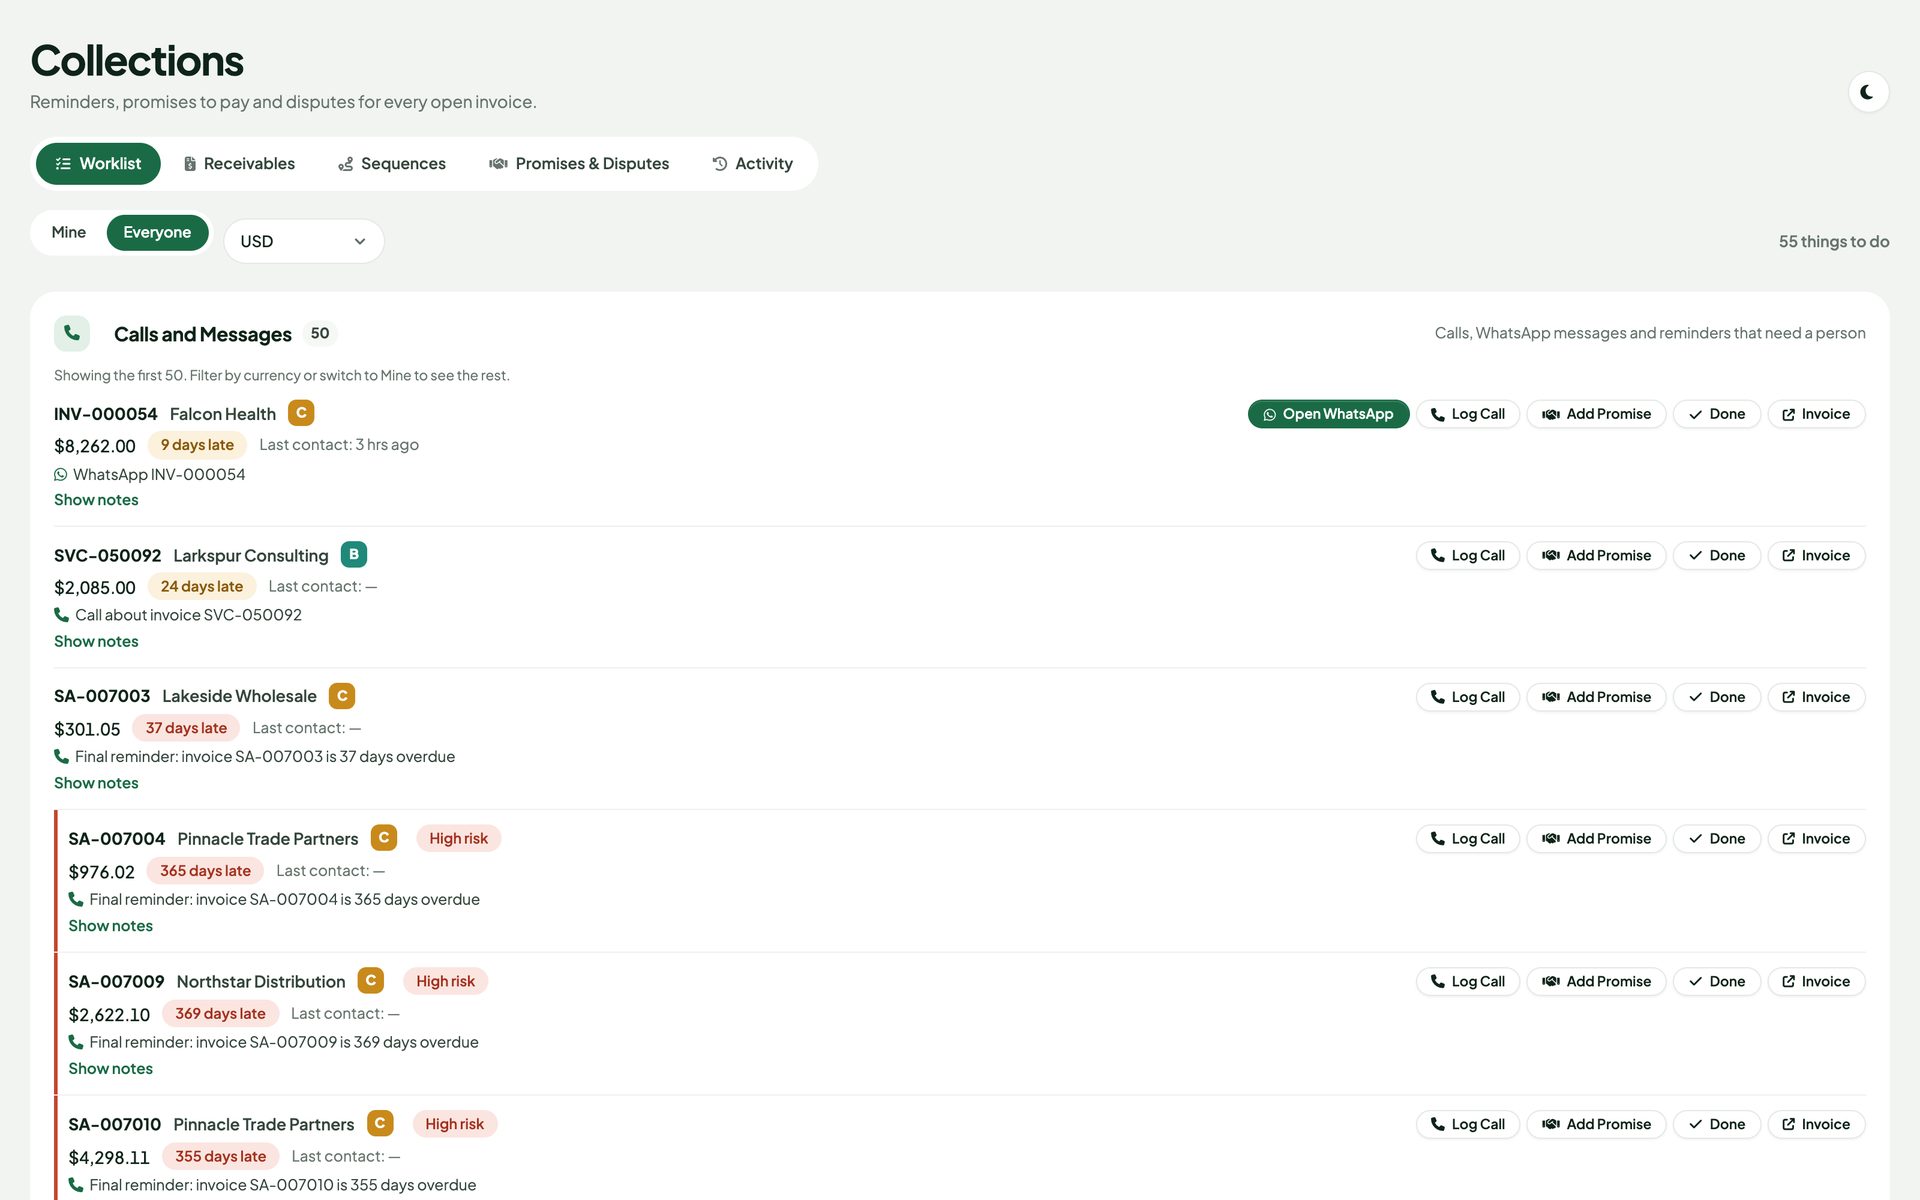Click the B grade badge next to Larkspur Consulting
Image resolution: width=1920 pixels, height=1200 pixels.
pyautogui.click(x=354, y=554)
